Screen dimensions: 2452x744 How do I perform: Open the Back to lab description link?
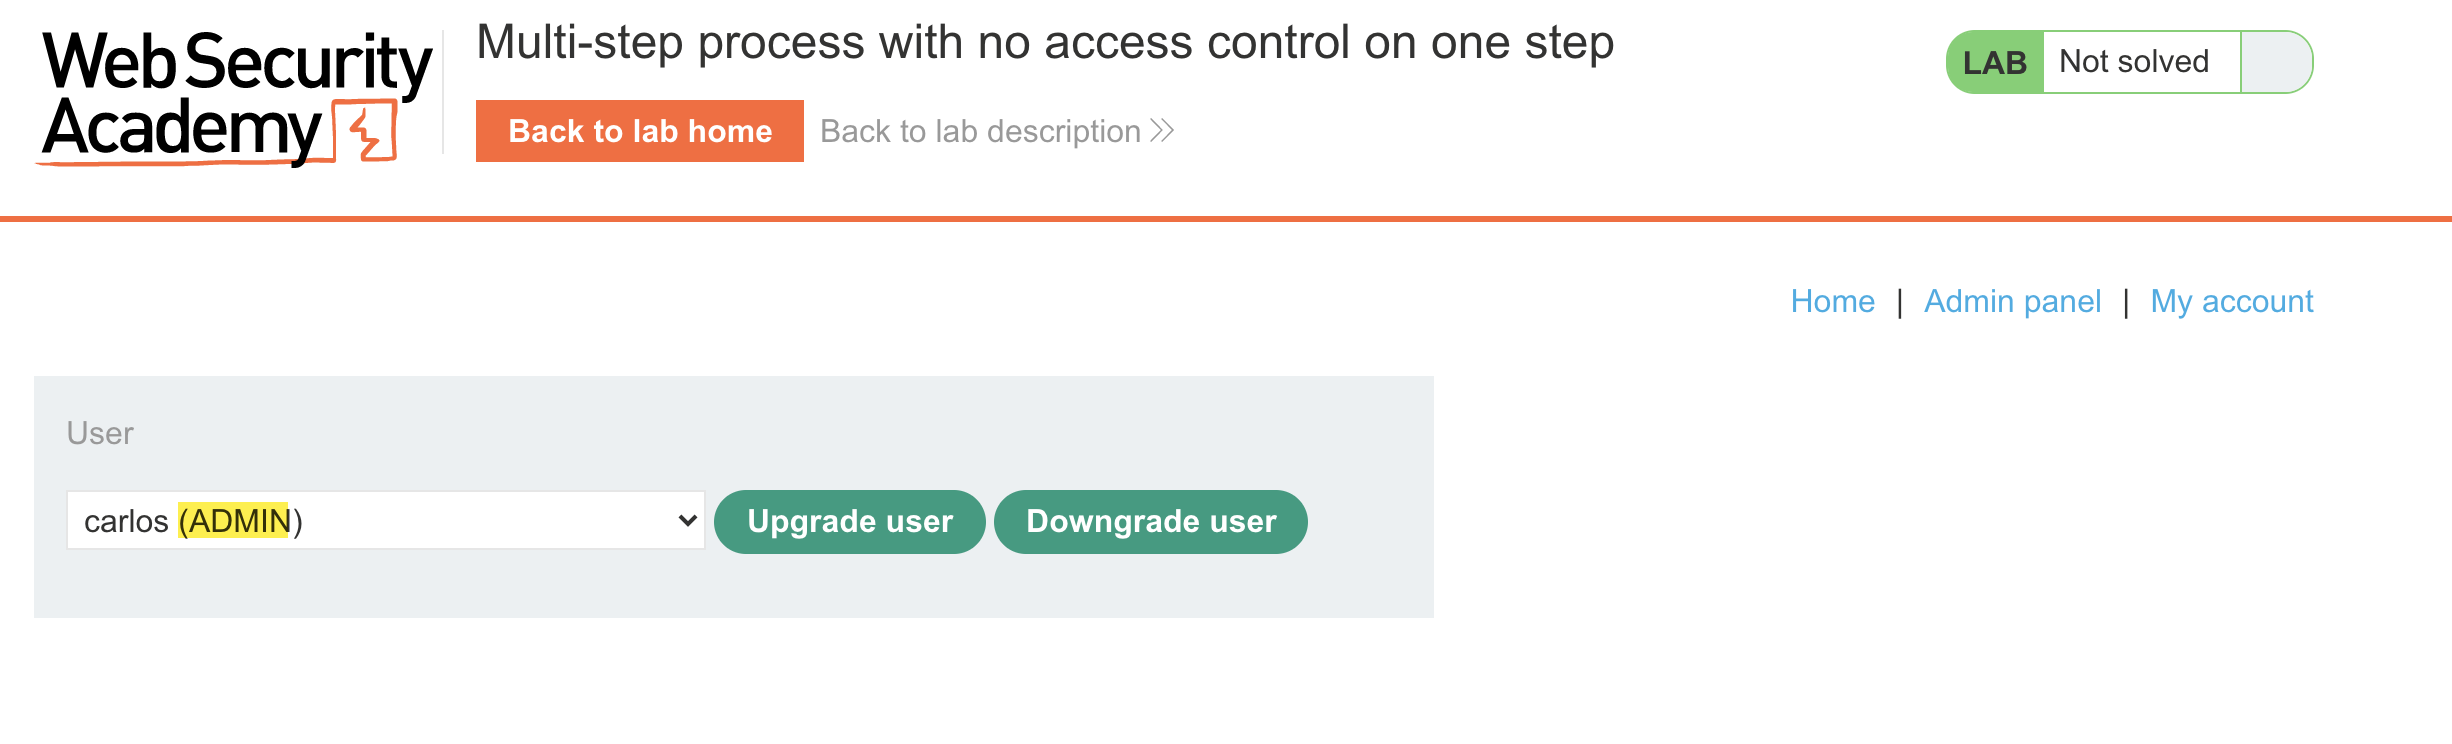(x=980, y=131)
